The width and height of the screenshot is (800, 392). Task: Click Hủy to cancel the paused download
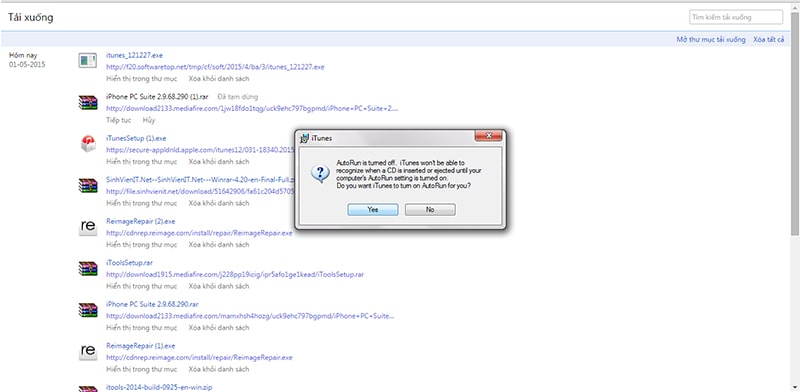(148, 120)
